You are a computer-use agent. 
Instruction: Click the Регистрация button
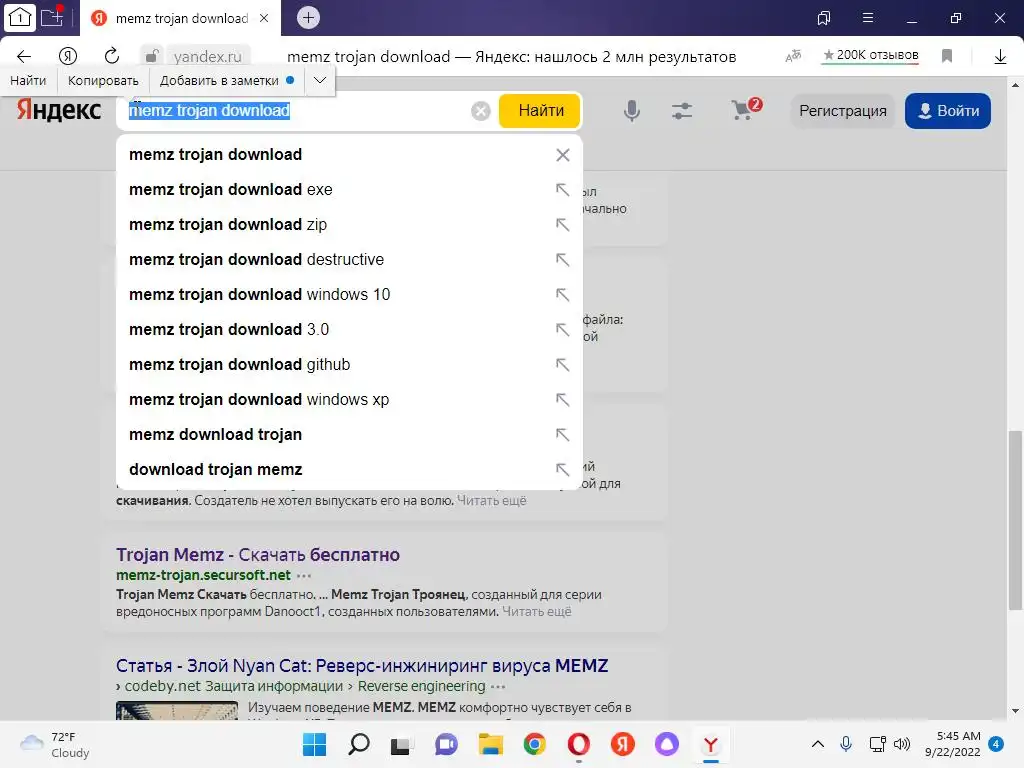coord(842,111)
